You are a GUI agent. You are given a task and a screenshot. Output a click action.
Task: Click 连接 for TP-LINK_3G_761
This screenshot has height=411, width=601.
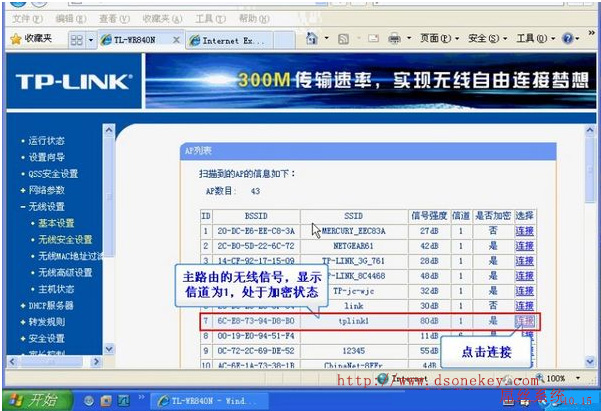pyautogui.click(x=524, y=261)
